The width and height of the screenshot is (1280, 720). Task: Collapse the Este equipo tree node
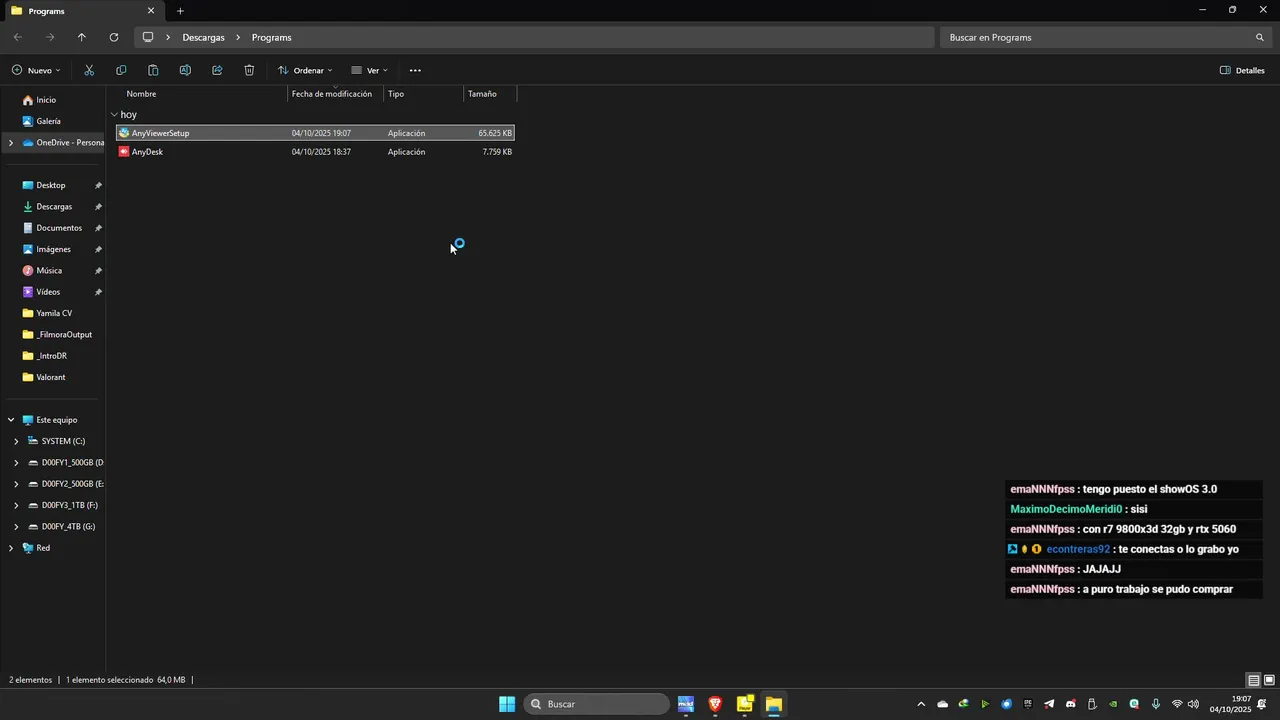tap(11, 420)
